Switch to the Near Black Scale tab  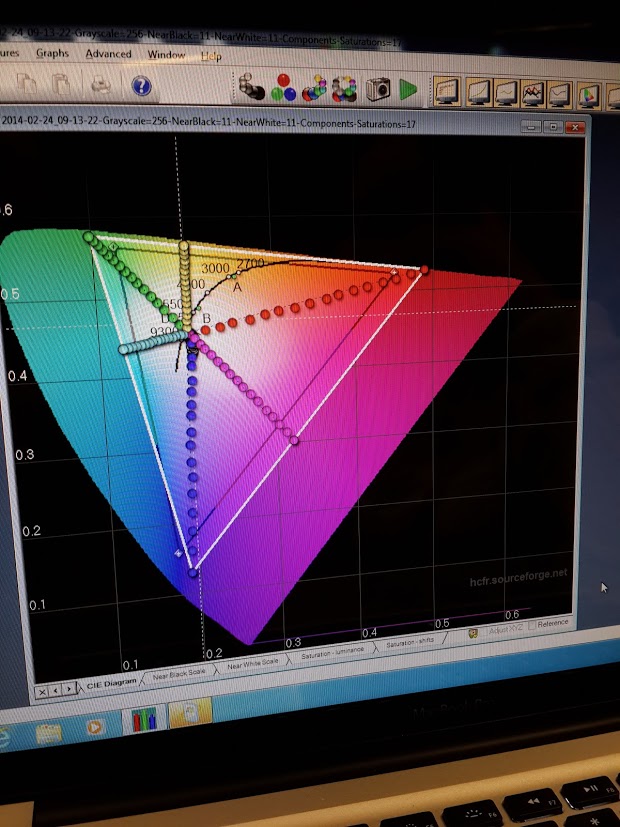(x=176, y=673)
